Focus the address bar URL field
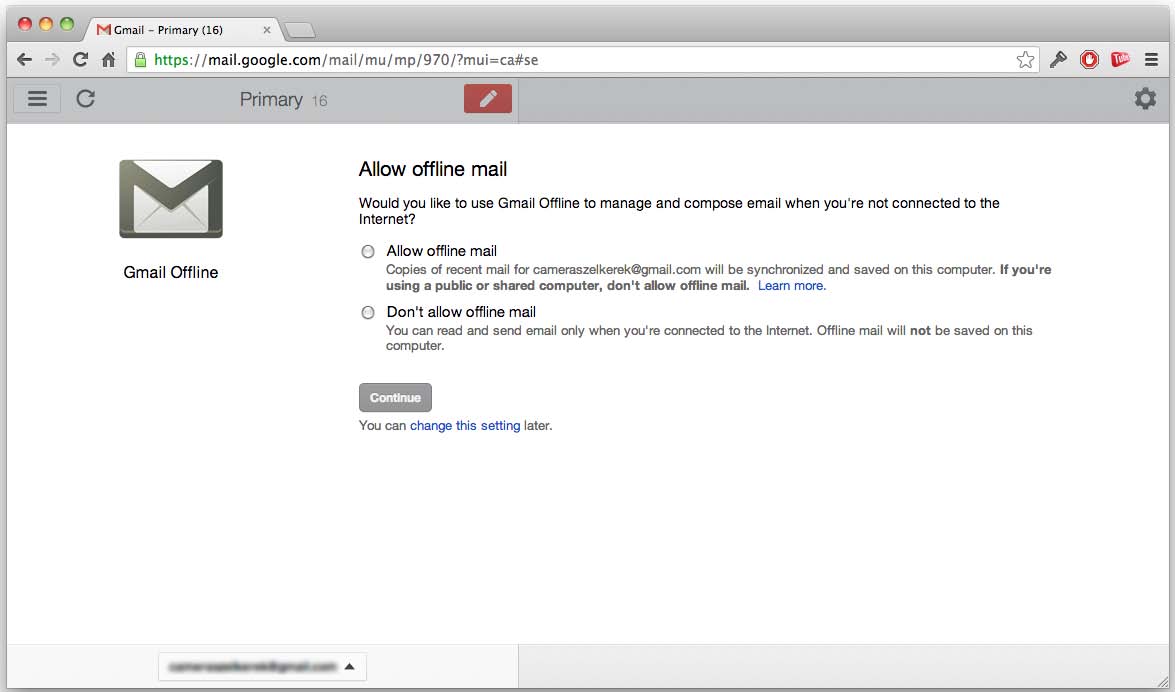Image resolution: width=1175 pixels, height=692 pixels. (585, 60)
